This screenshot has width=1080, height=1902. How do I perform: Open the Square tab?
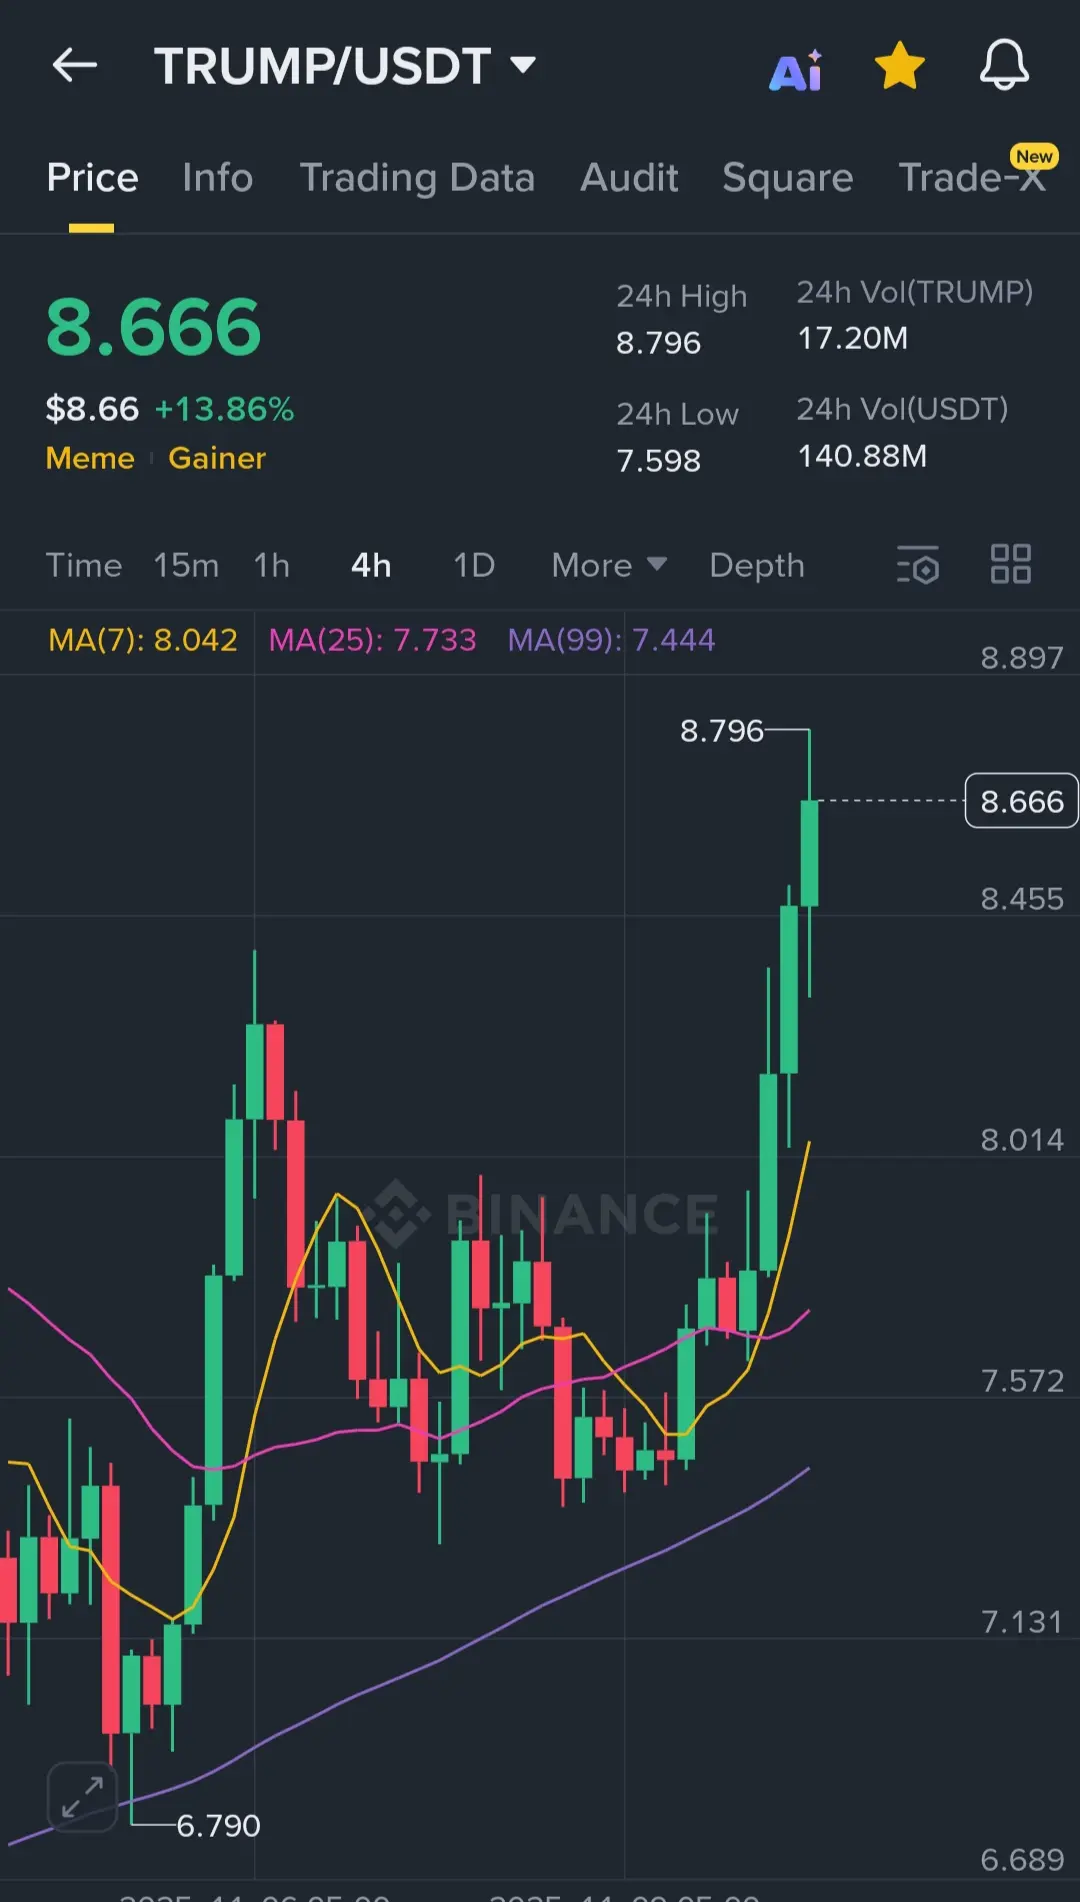click(788, 178)
